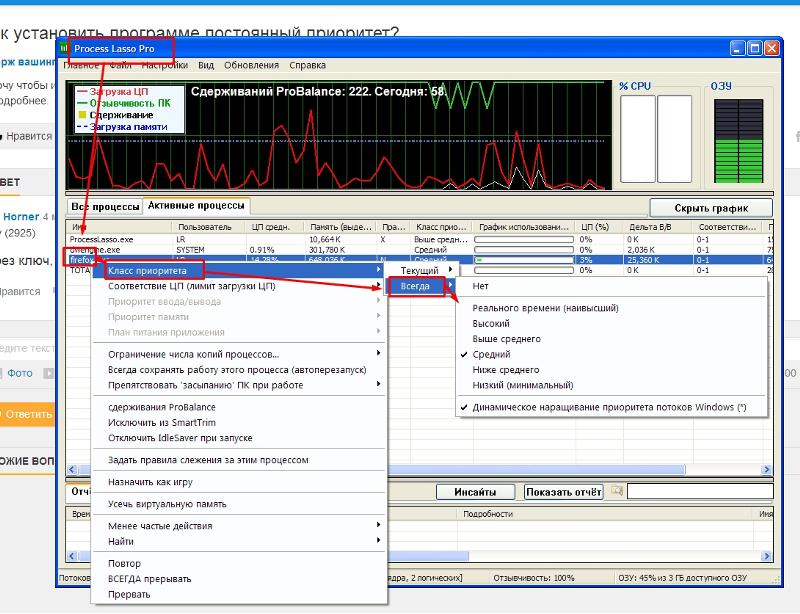Click the text field right of Показать отчёт
Screen dimensions: 800x614
coord(700,491)
